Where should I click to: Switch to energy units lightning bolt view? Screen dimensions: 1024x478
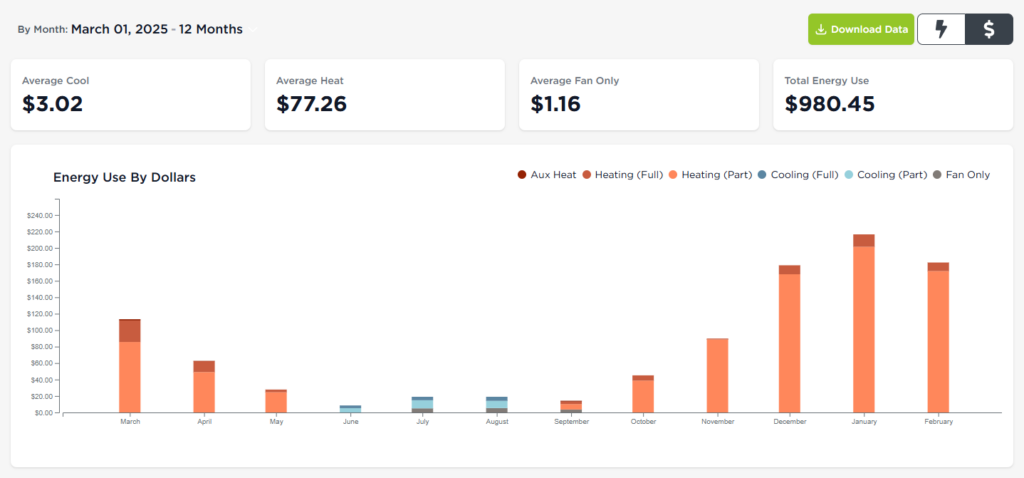click(x=941, y=30)
